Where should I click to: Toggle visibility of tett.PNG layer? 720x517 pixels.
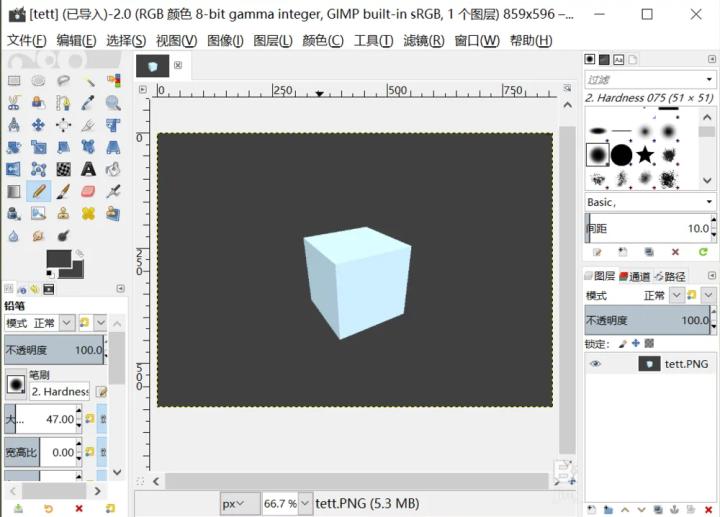tap(596, 364)
